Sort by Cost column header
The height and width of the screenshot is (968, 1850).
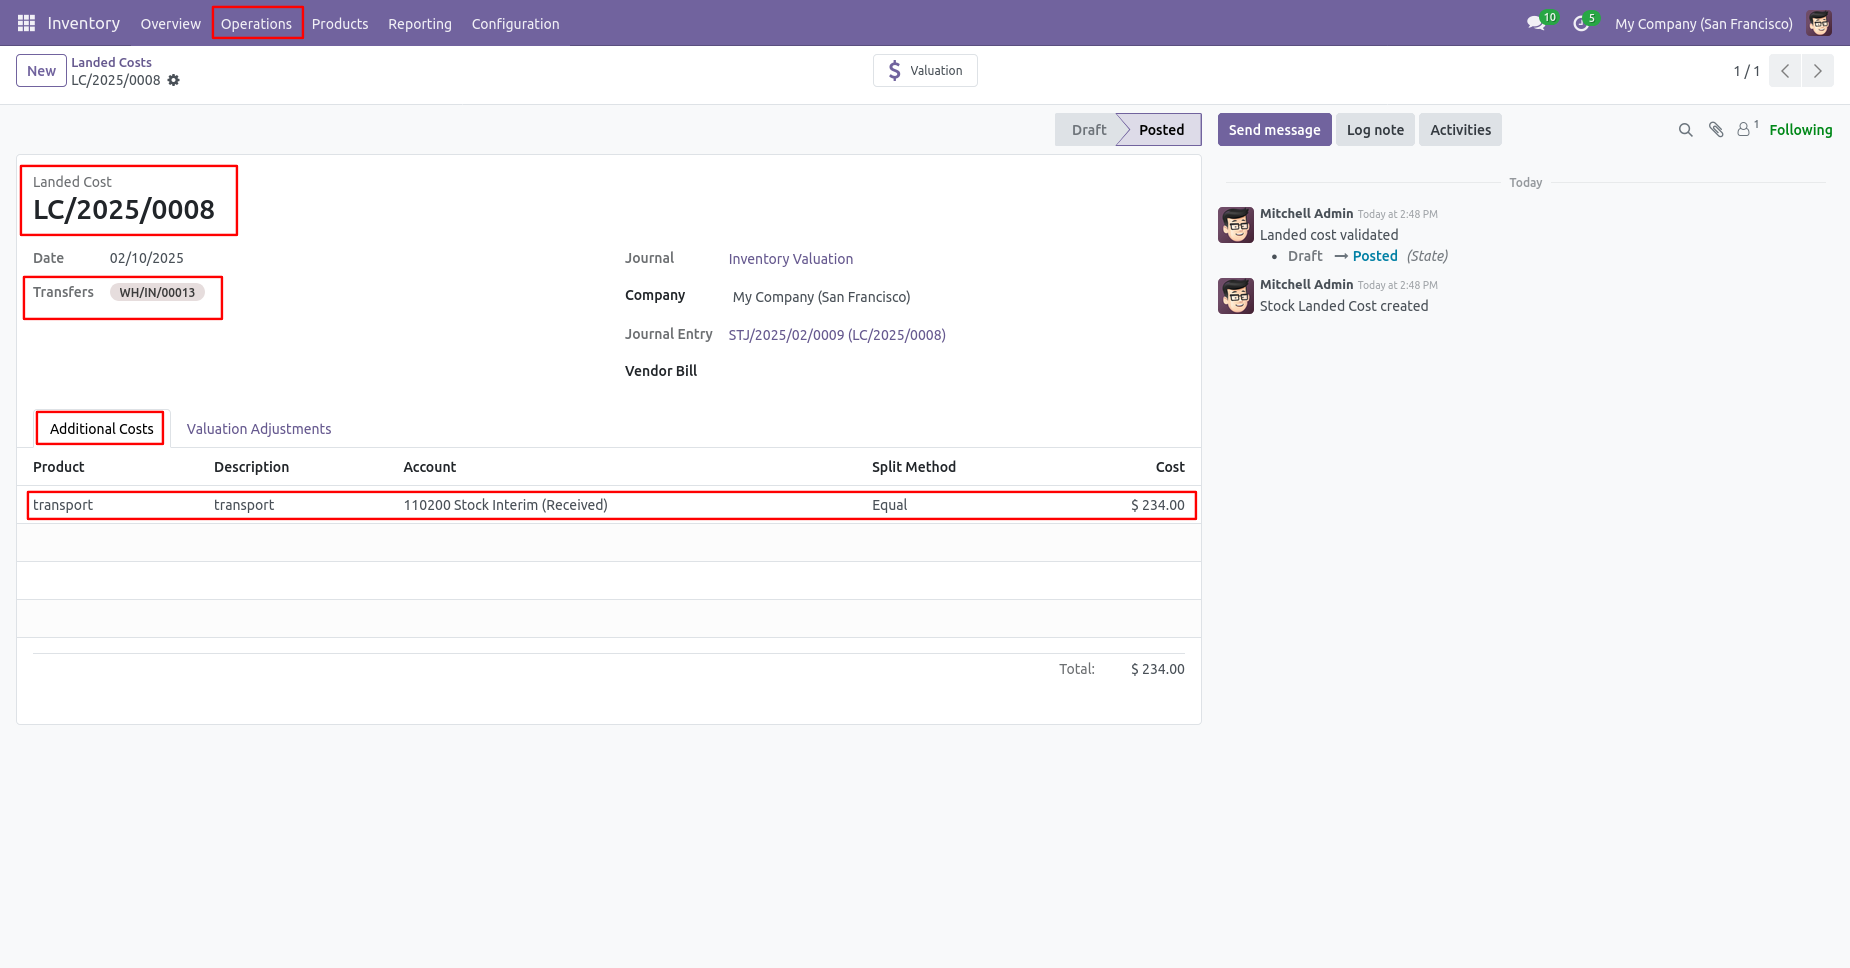(1170, 467)
